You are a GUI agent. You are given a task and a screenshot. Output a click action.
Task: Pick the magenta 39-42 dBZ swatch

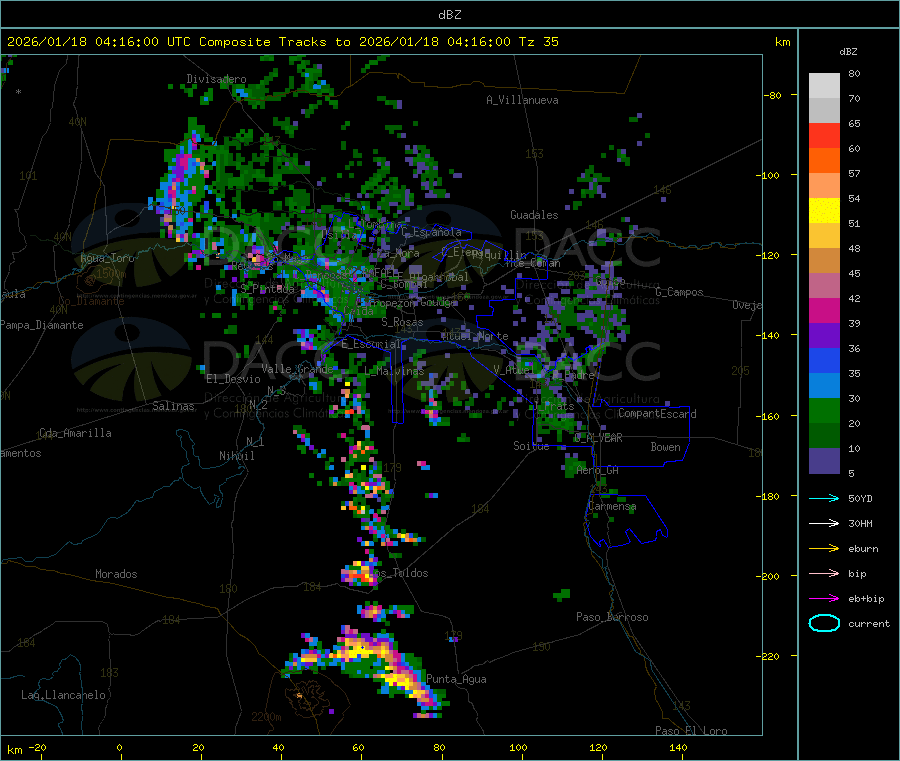824,310
